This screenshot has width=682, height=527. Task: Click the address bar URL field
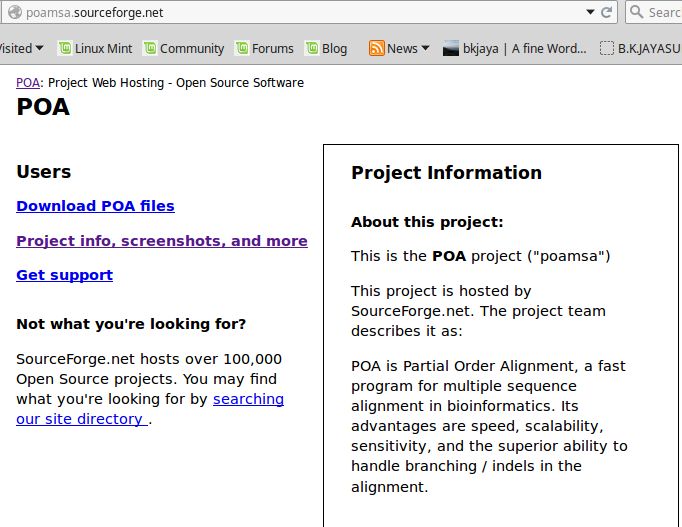click(304, 12)
